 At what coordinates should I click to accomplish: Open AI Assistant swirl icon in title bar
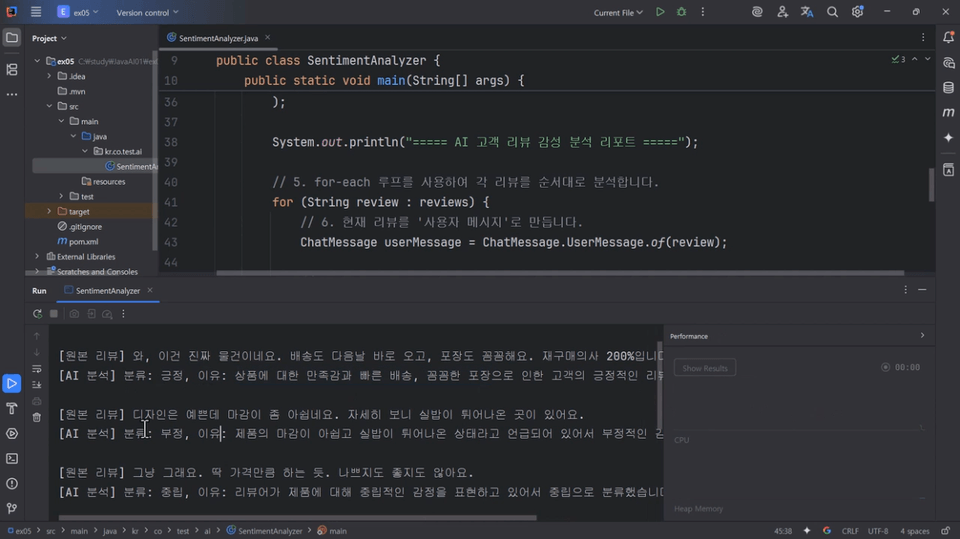[757, 12]
